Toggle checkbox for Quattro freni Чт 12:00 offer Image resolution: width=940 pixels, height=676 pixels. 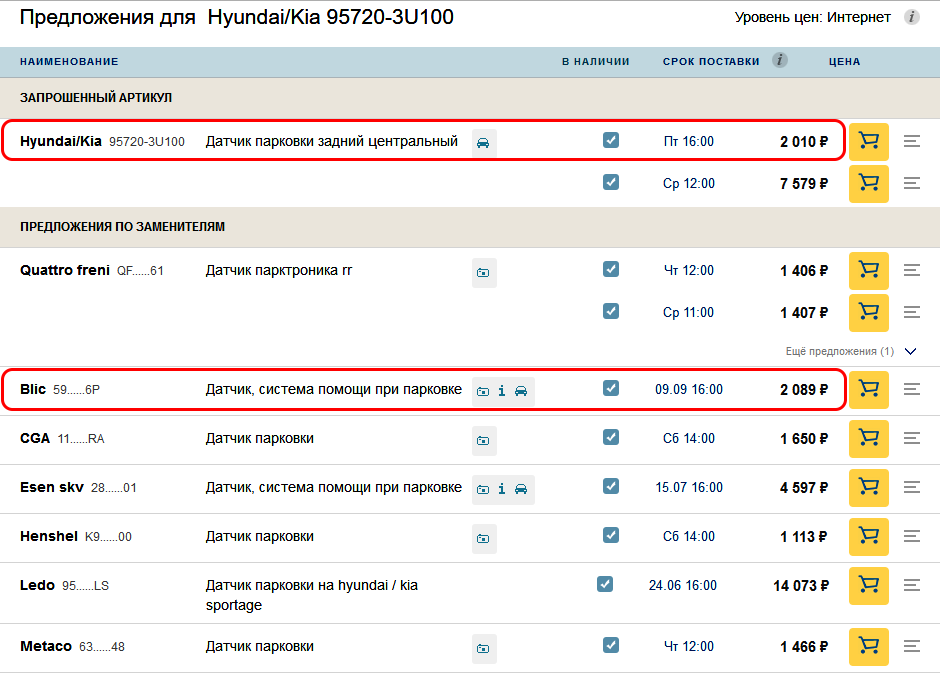(611, 269)
